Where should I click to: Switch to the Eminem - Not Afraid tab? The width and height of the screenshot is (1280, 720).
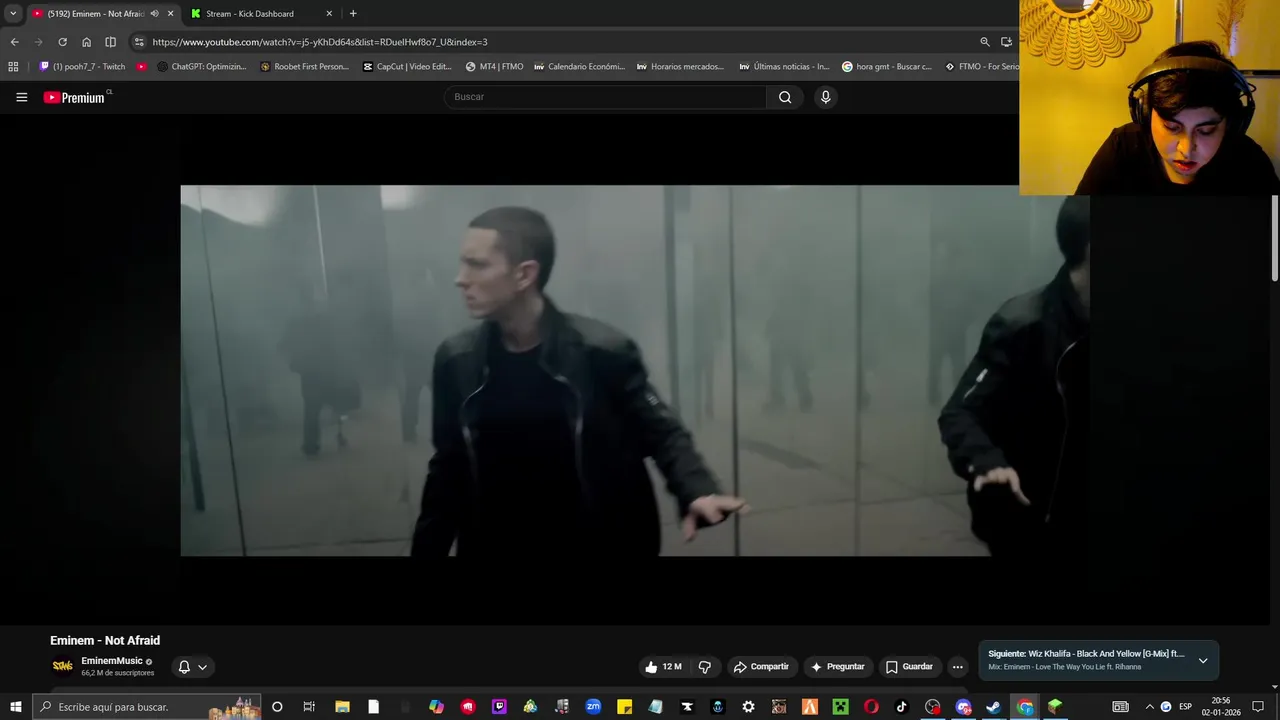(96, 14)
